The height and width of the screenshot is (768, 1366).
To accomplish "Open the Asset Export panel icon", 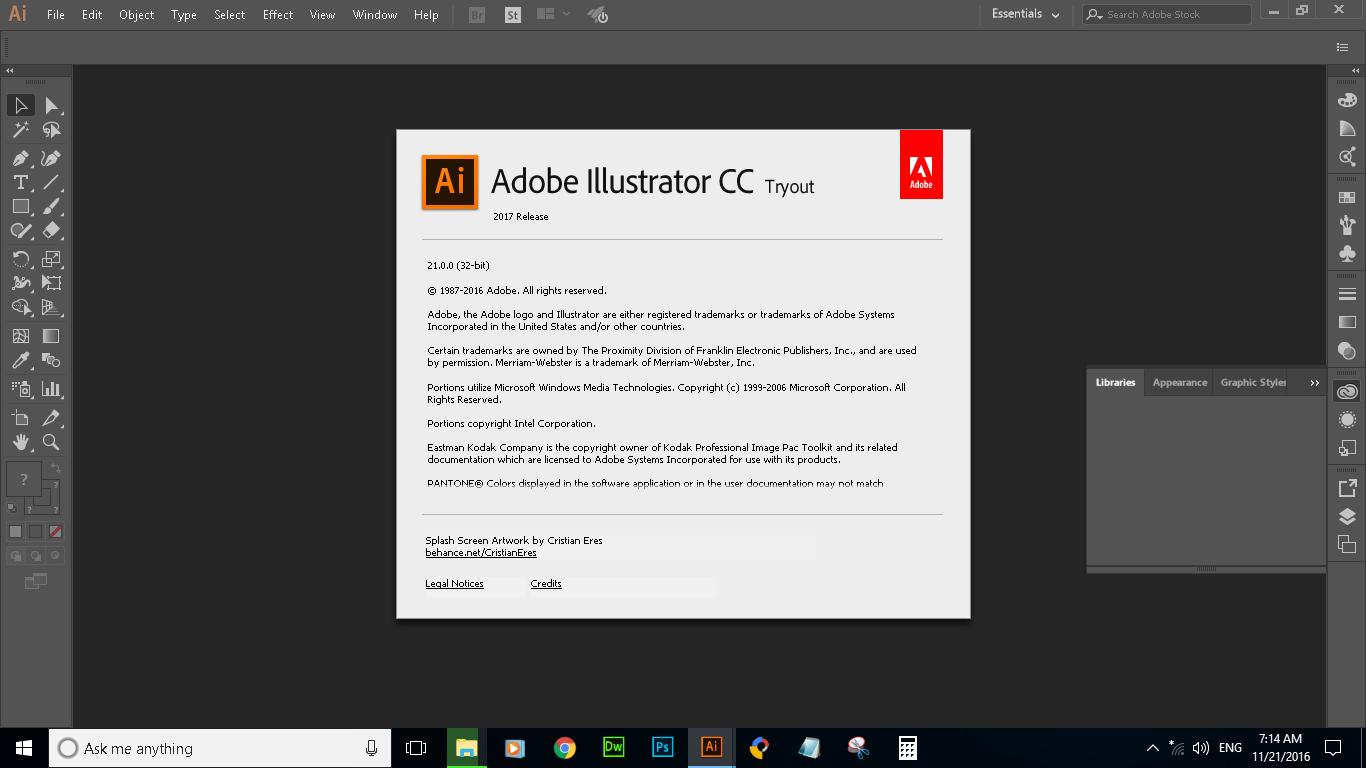I will pyautogui.click(x=1347, y=488).
